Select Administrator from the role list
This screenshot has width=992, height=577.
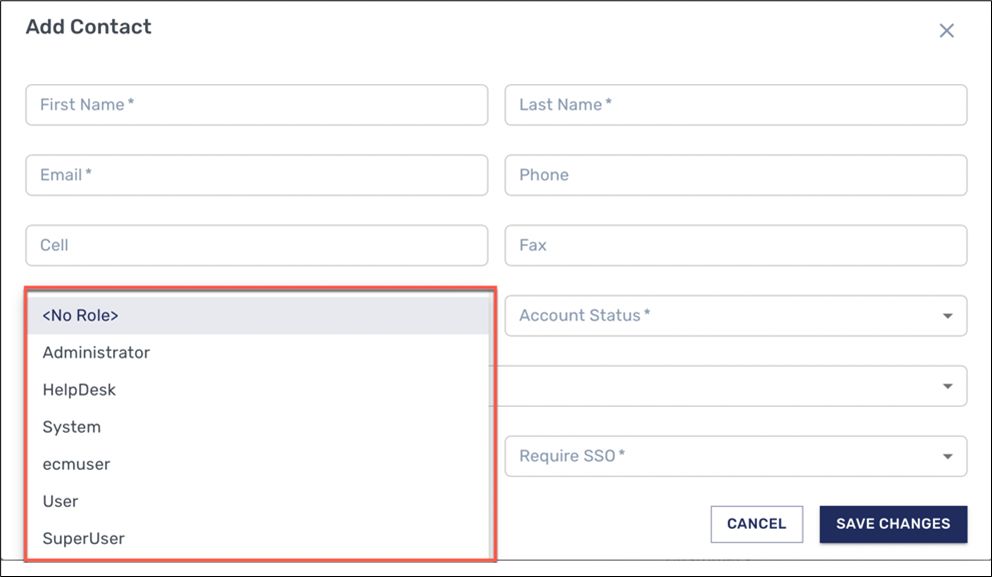point(95,352)
